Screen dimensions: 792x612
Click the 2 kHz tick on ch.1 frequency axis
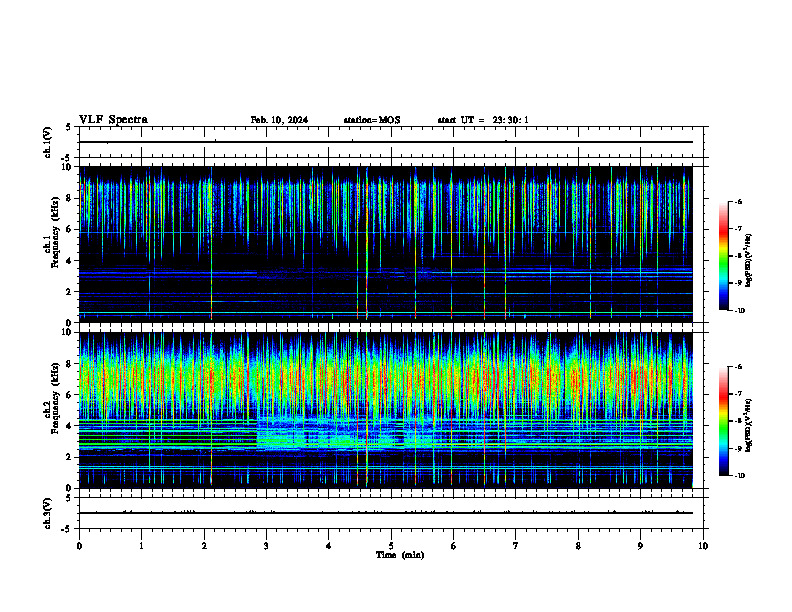(x=70, y=291)
